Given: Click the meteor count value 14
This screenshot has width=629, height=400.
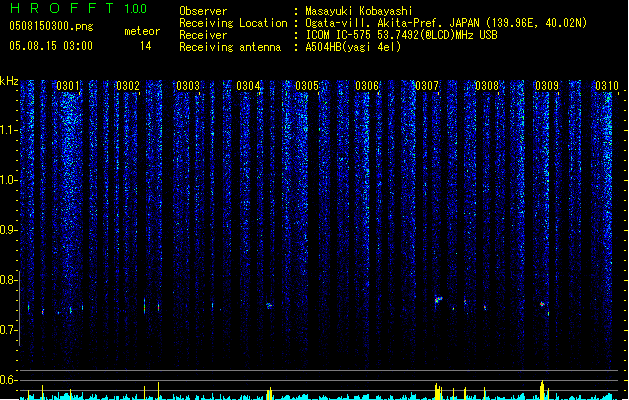Looking at the screenshot, I should 146,46.
